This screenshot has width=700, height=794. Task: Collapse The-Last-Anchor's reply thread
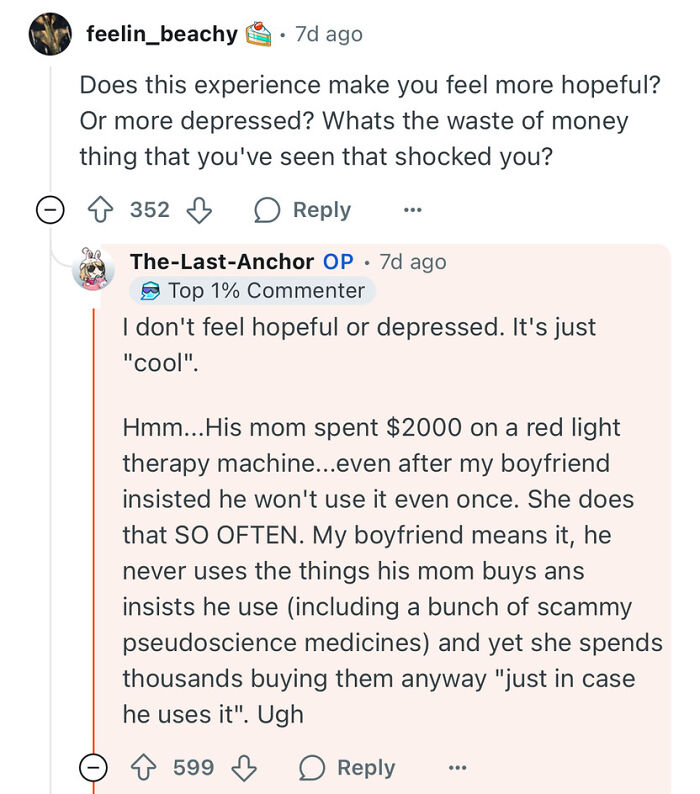pos(95,767)
